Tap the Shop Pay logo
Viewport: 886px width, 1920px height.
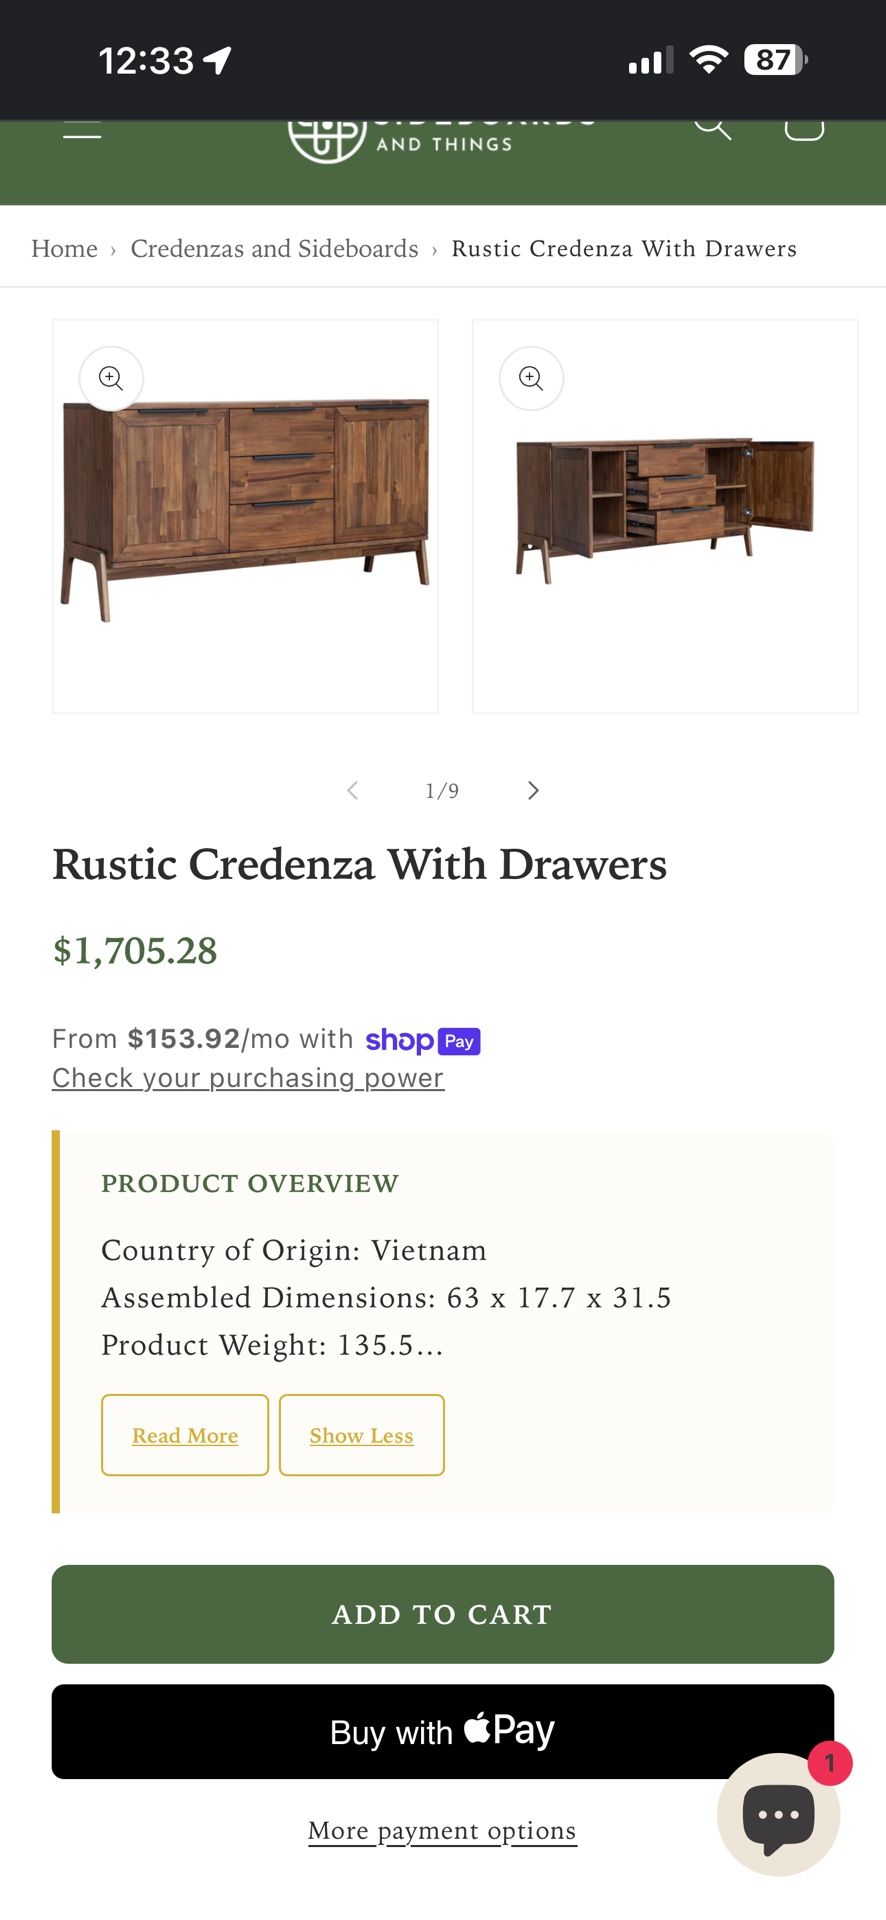pos(423,1040)
